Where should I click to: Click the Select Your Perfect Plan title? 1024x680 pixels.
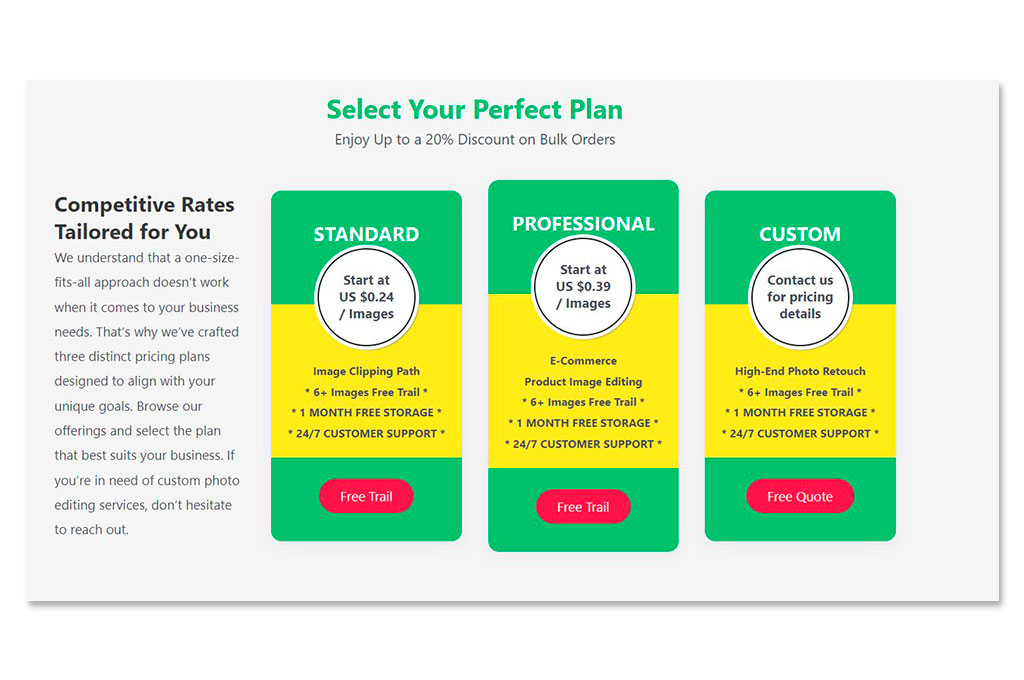click(x=475, y=109)
